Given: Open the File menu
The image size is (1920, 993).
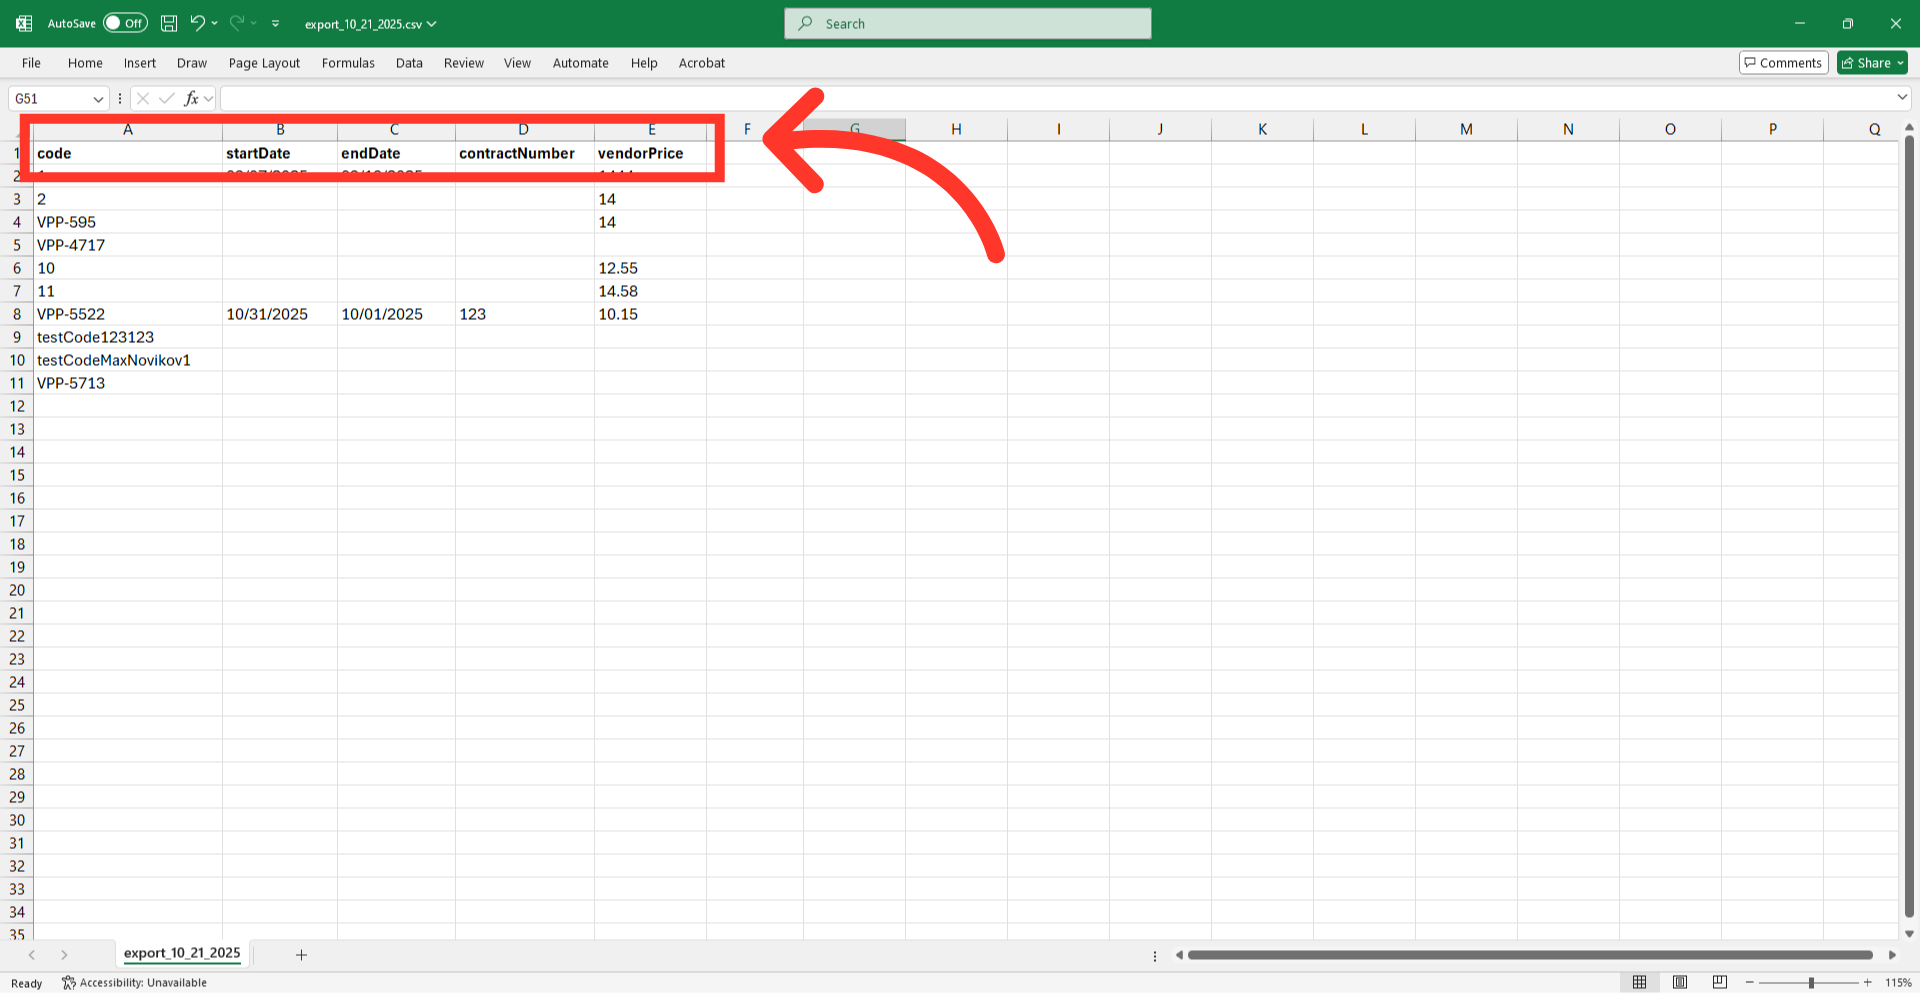Looking at the screenshot, I should 32,63.
